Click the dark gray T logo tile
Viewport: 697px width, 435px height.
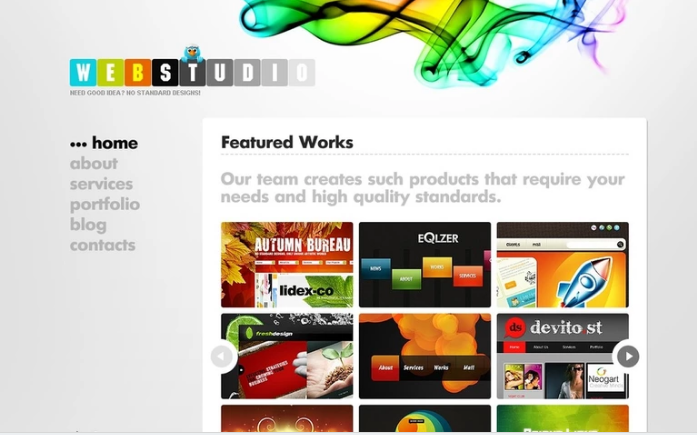(192, 72)
